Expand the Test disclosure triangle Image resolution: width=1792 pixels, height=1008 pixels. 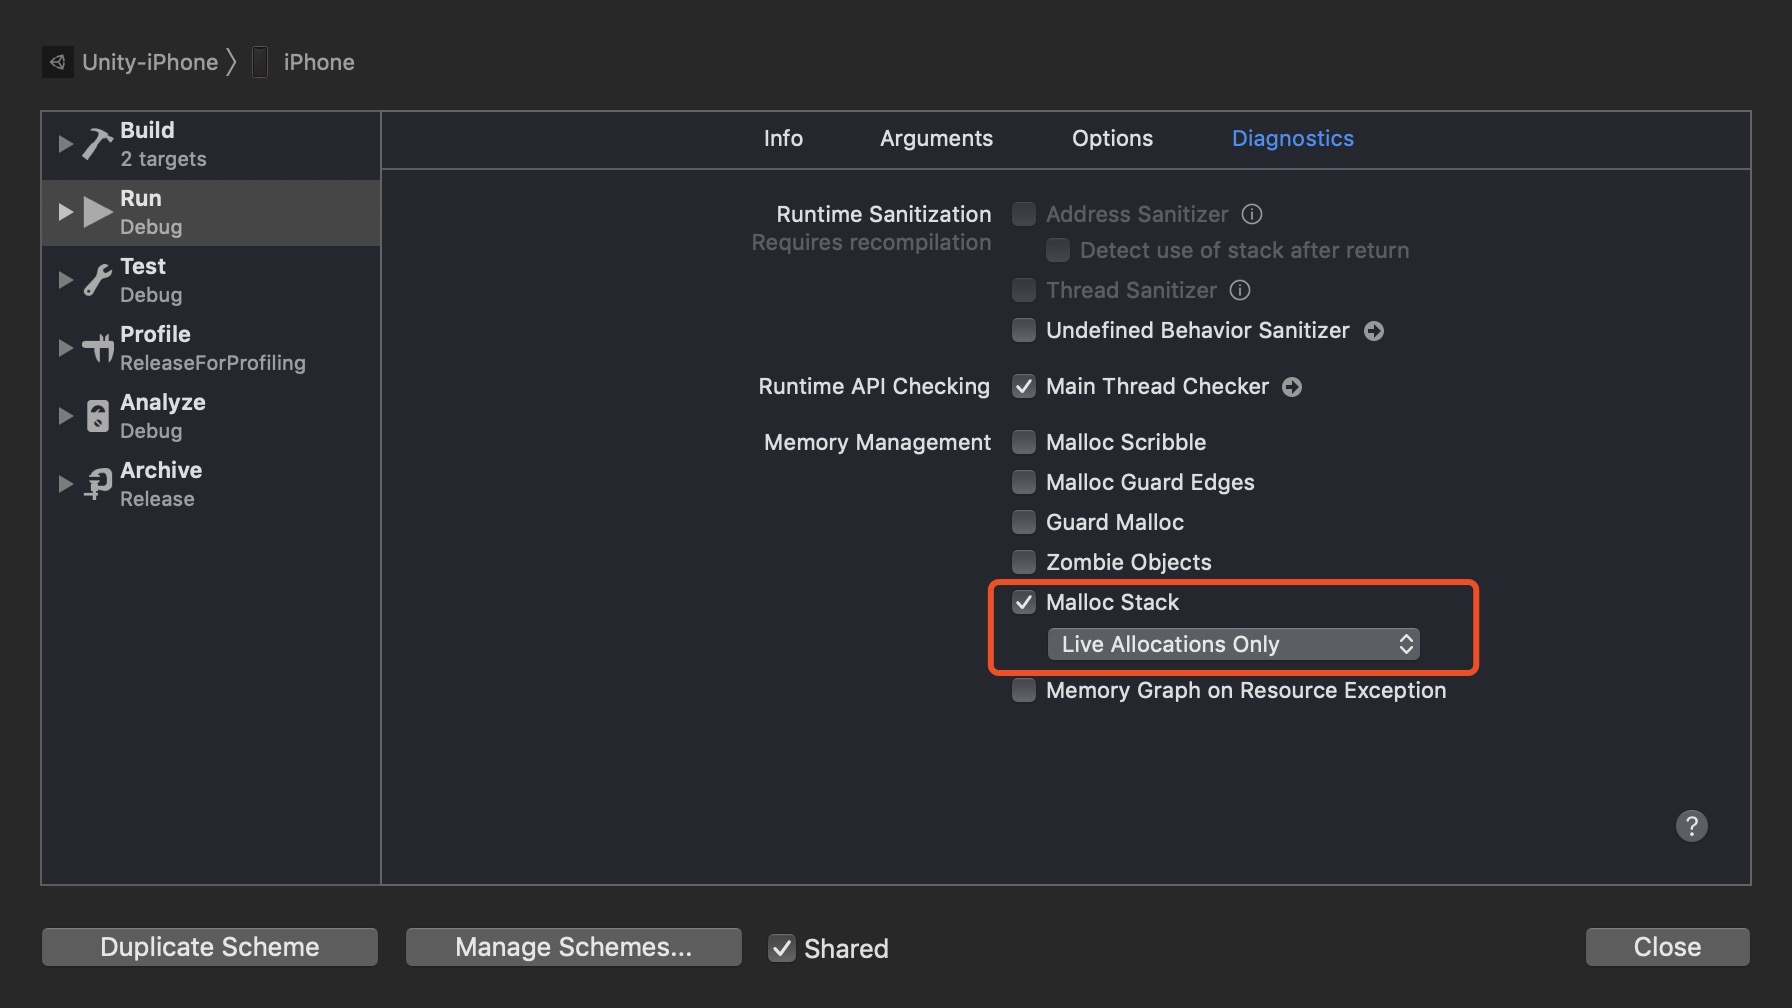65,280
